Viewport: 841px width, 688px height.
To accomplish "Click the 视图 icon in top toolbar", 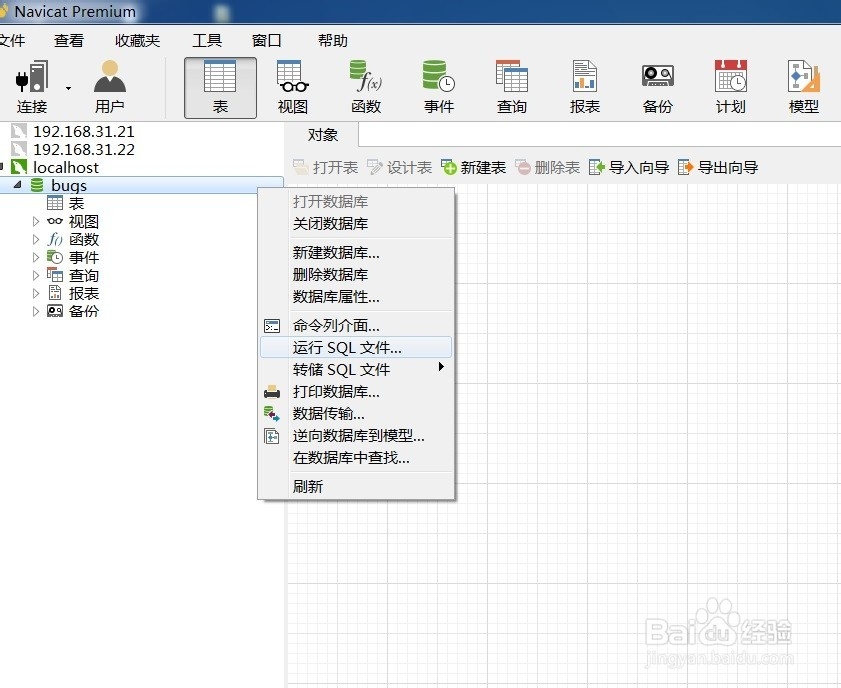I will click(x=292, y=84).
